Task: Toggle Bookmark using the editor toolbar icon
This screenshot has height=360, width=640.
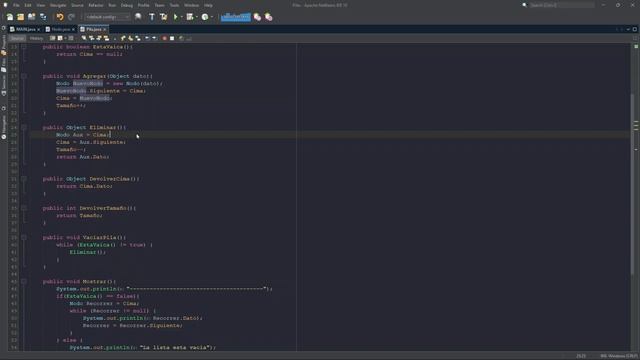Action: tap(138, 38)
